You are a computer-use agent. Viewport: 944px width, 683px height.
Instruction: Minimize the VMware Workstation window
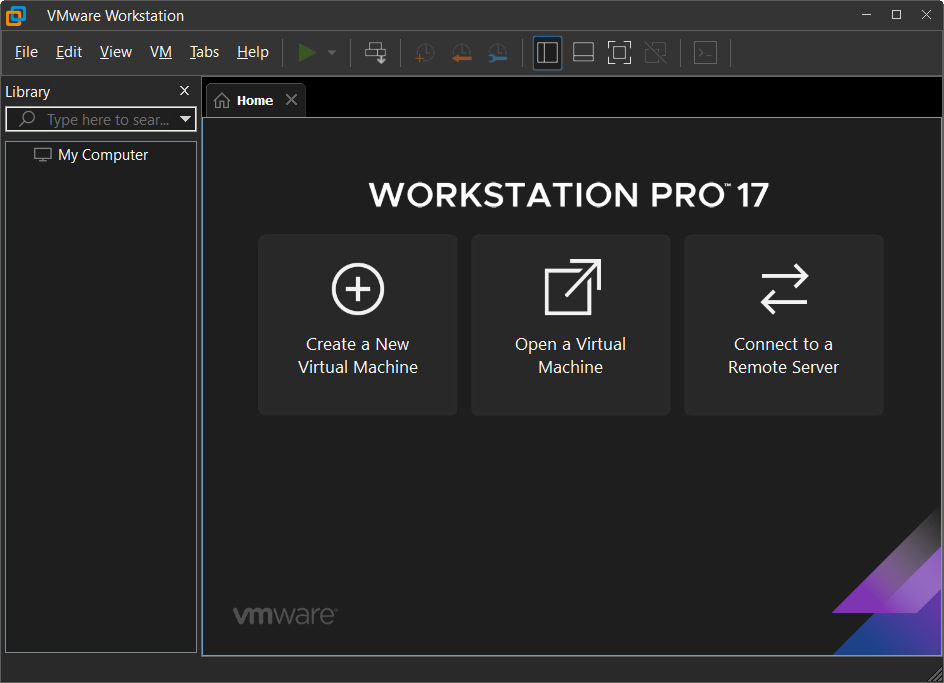click(x=867, y=14)
